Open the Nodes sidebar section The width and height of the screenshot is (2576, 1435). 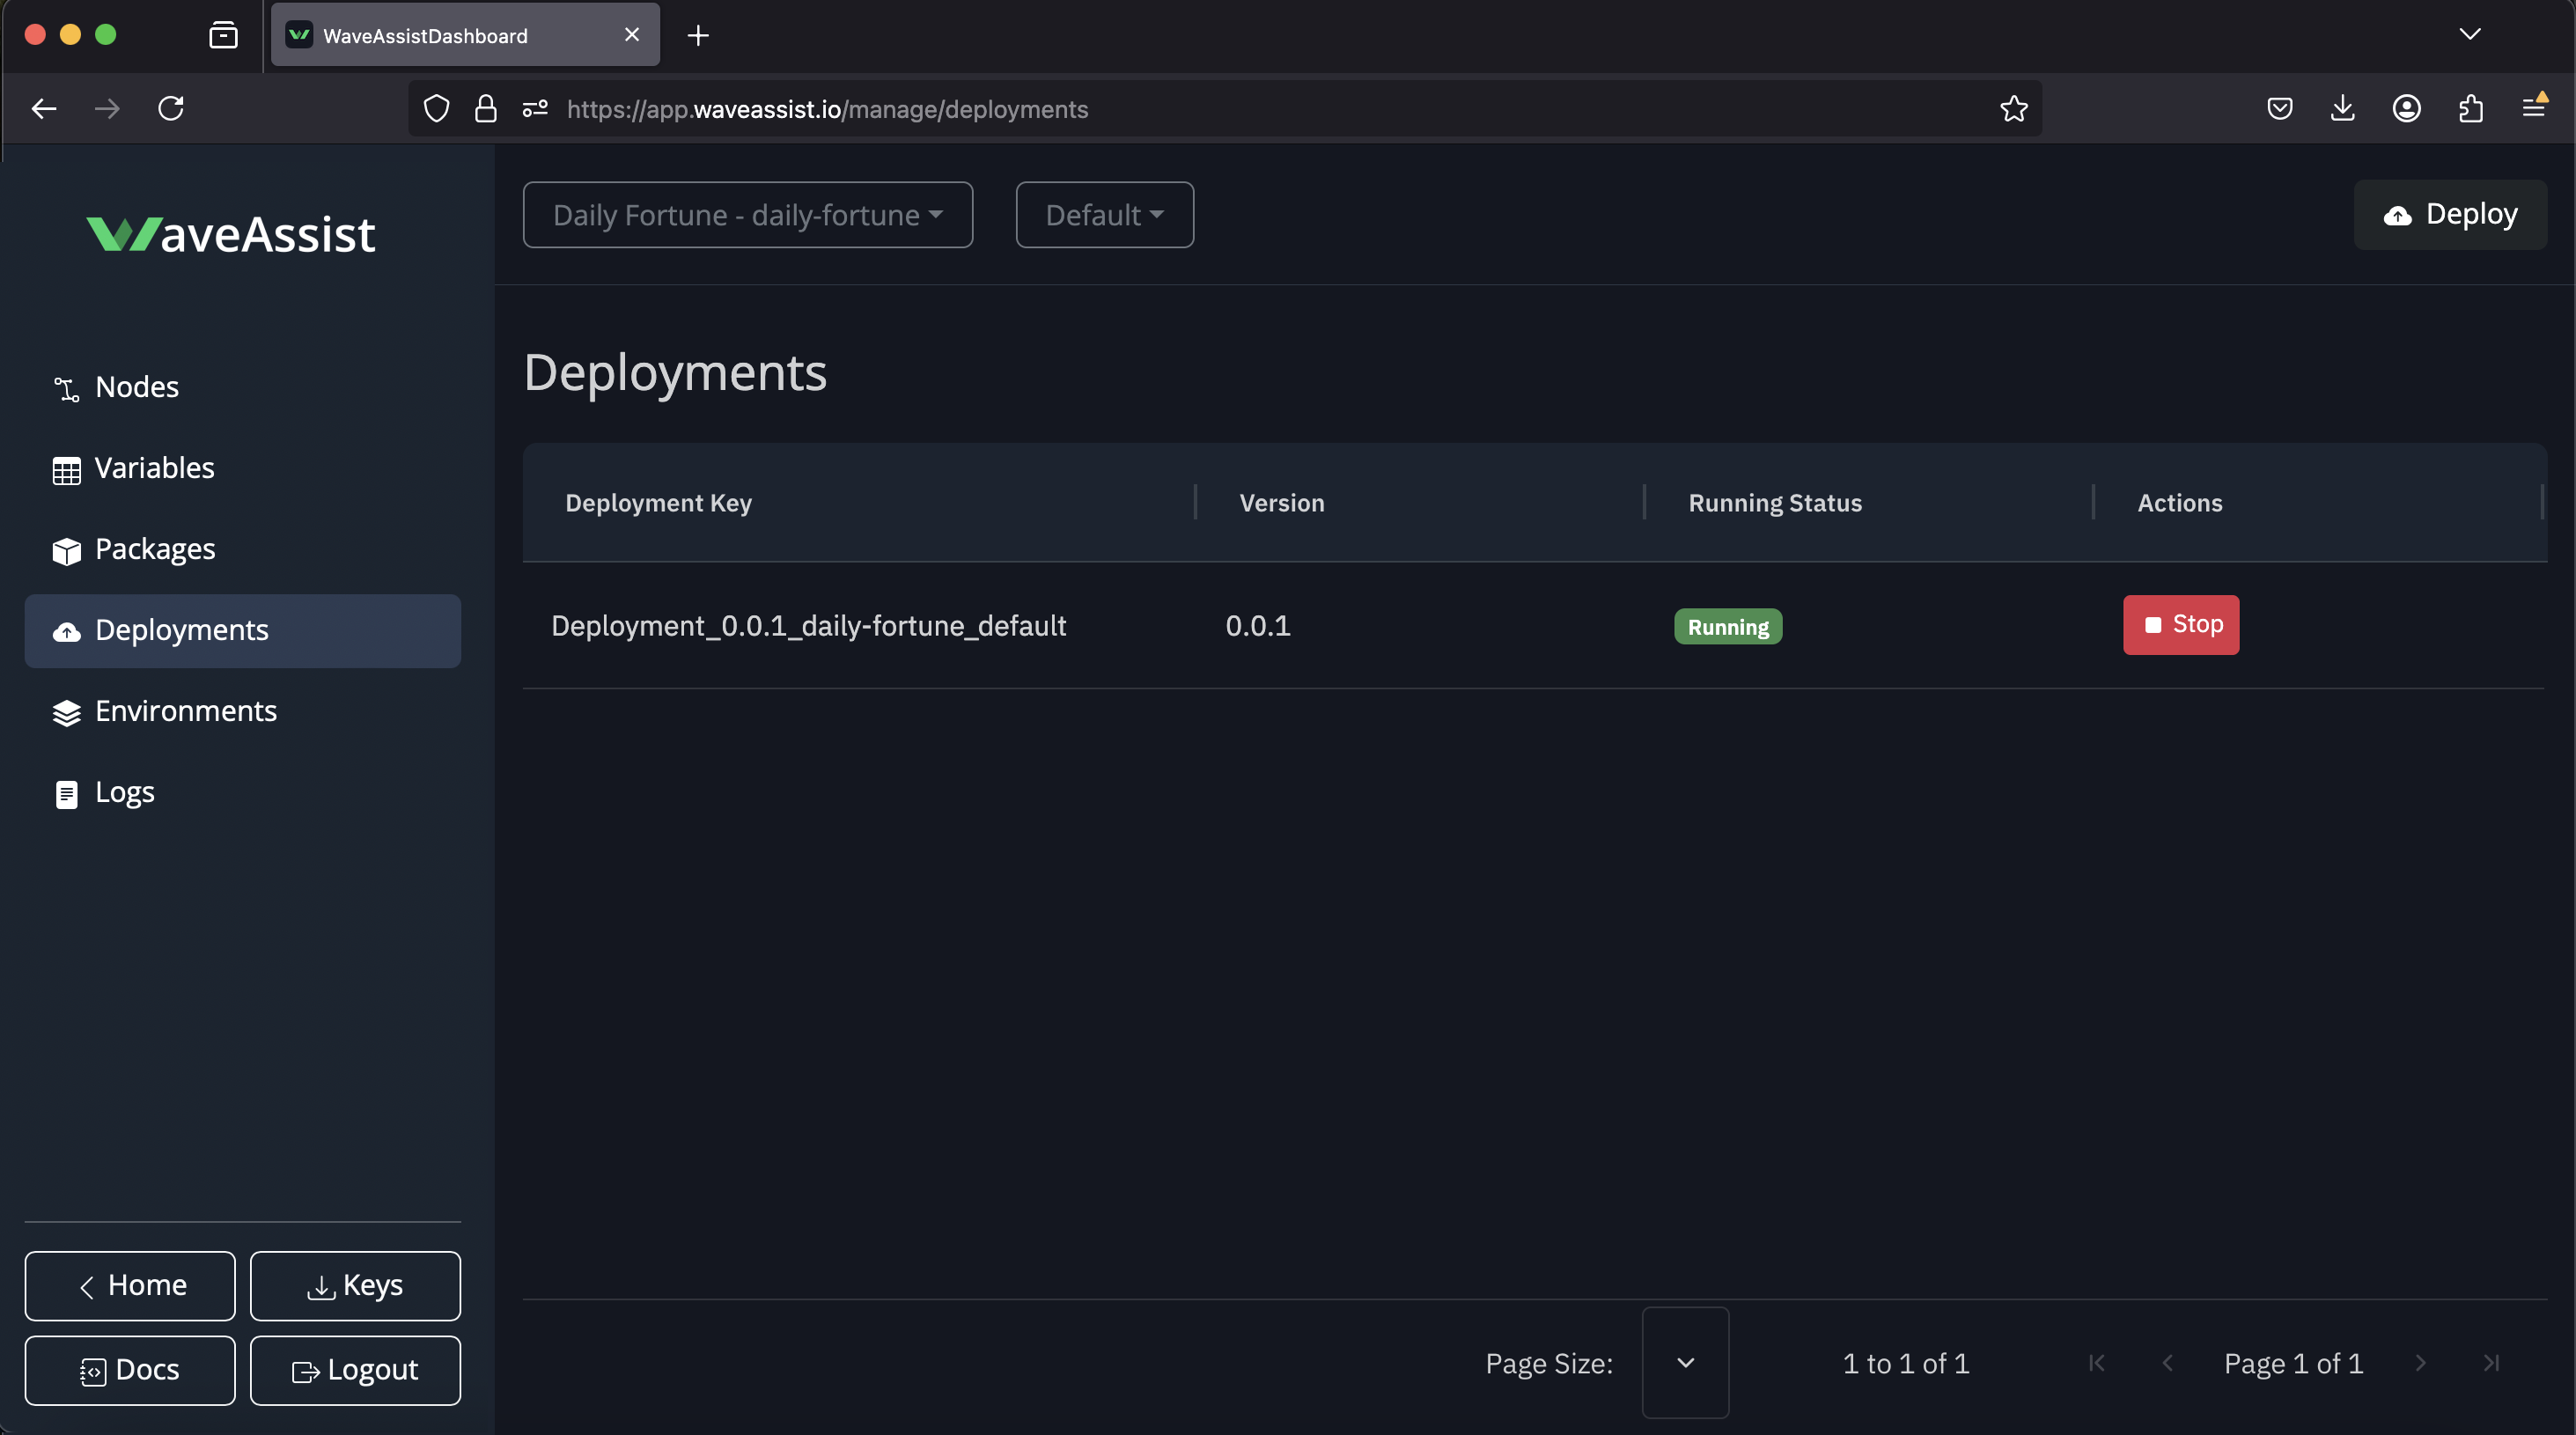point(136,387)
